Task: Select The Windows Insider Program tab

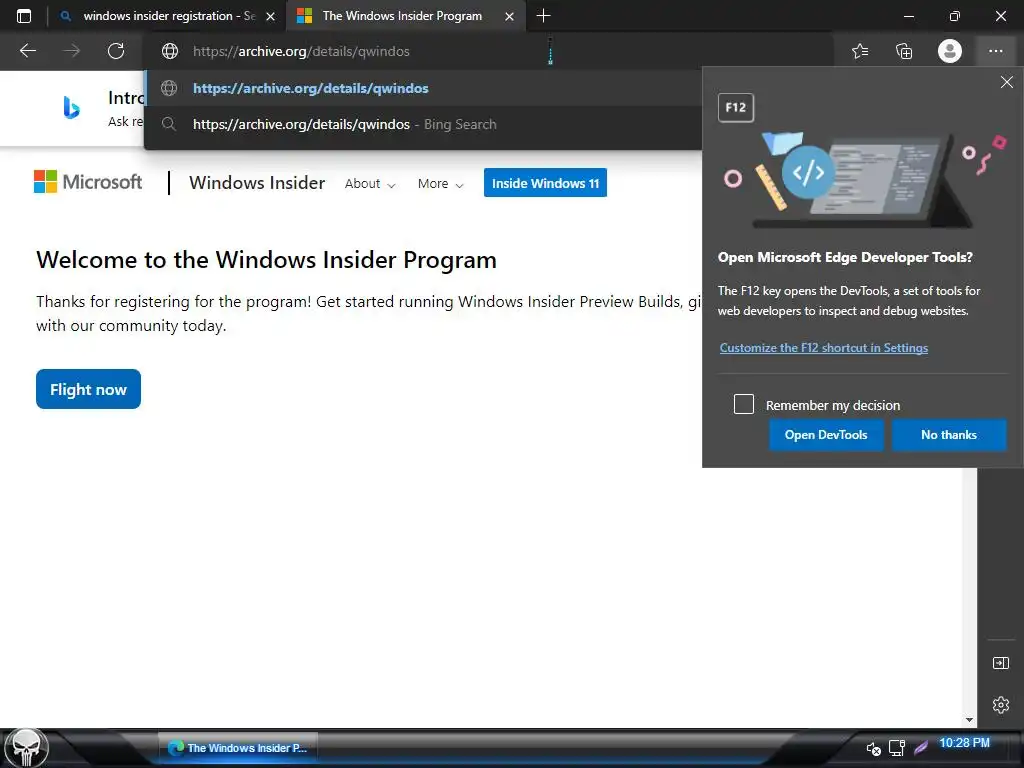Action: (405, 16)
